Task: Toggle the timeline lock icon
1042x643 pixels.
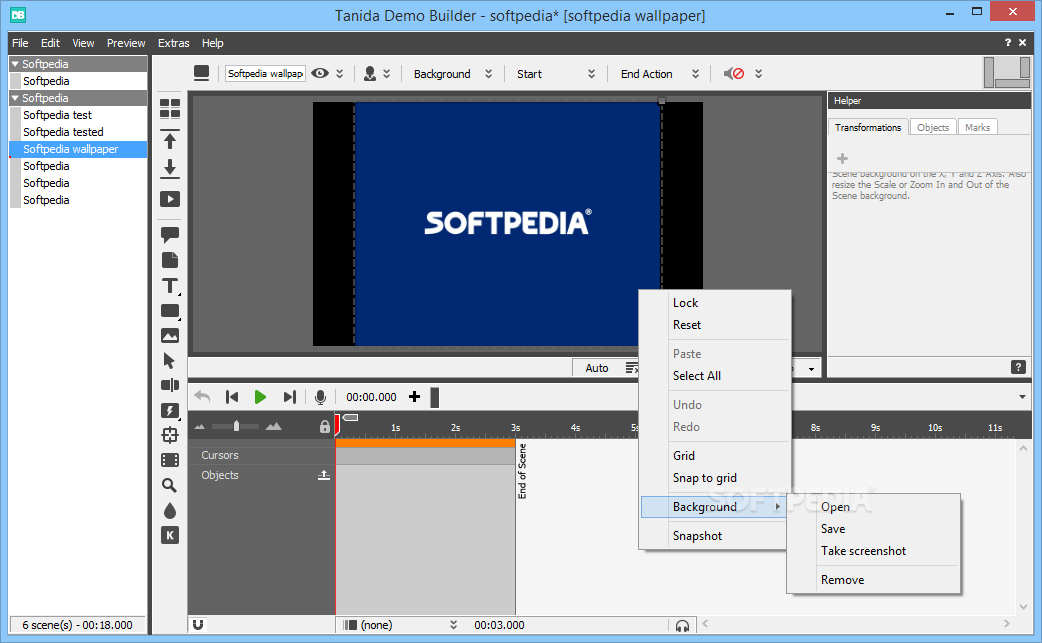Action: pos(324,426)
